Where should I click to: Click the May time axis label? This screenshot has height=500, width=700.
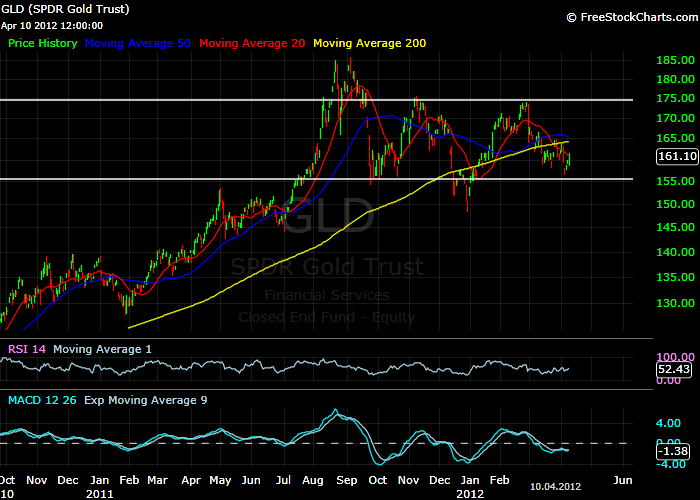click(x=220, y=480)
